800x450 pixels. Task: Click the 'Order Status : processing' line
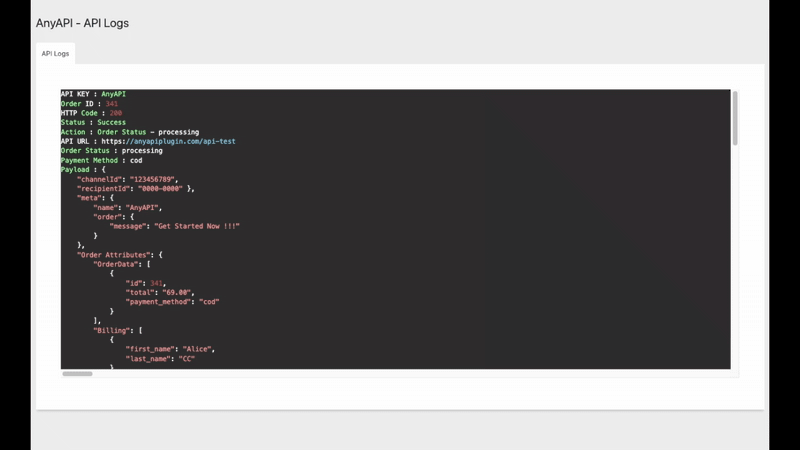pyautogui.click(x=112, y=151)
